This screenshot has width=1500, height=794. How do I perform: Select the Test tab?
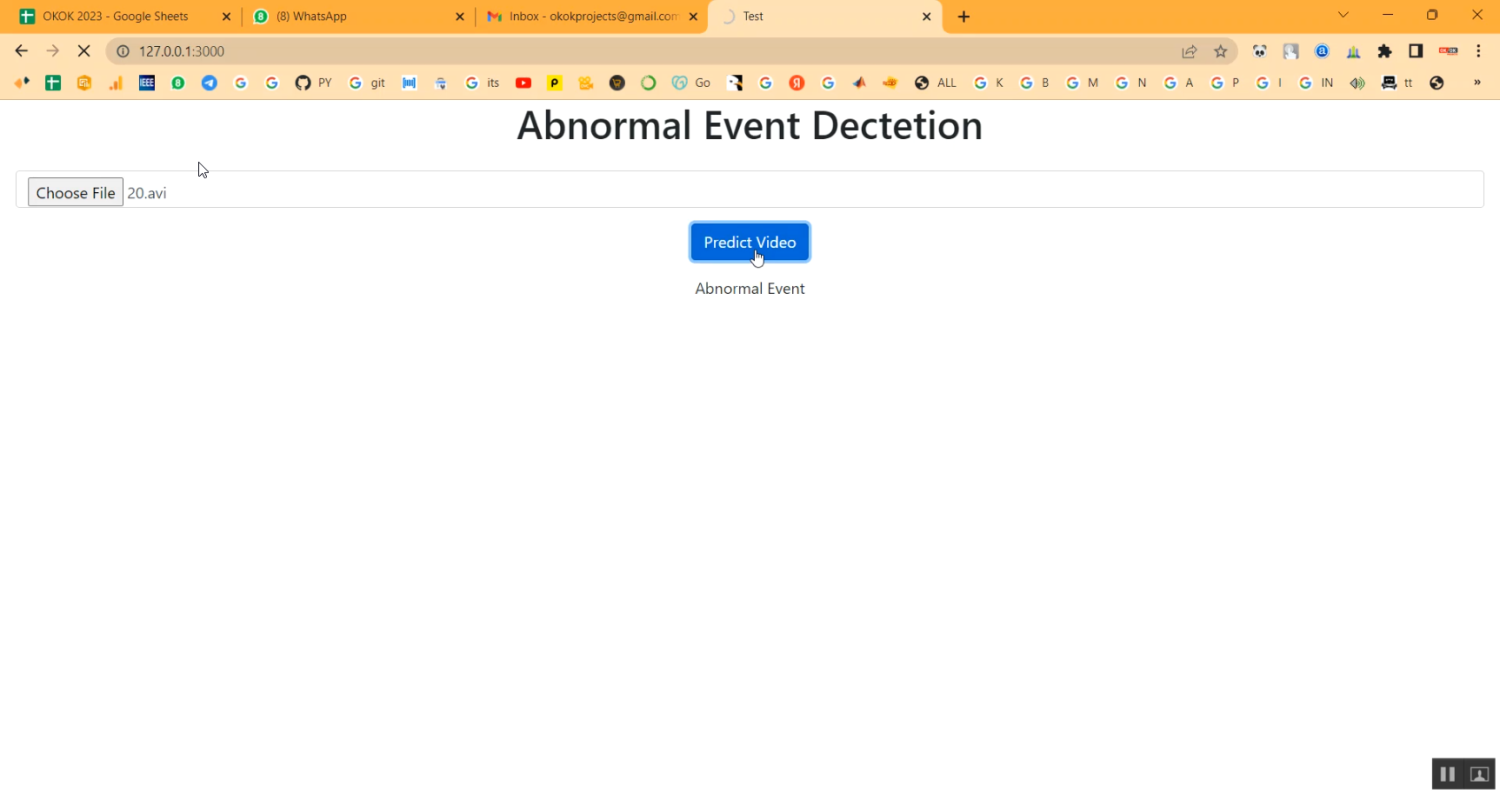(824, 17)
